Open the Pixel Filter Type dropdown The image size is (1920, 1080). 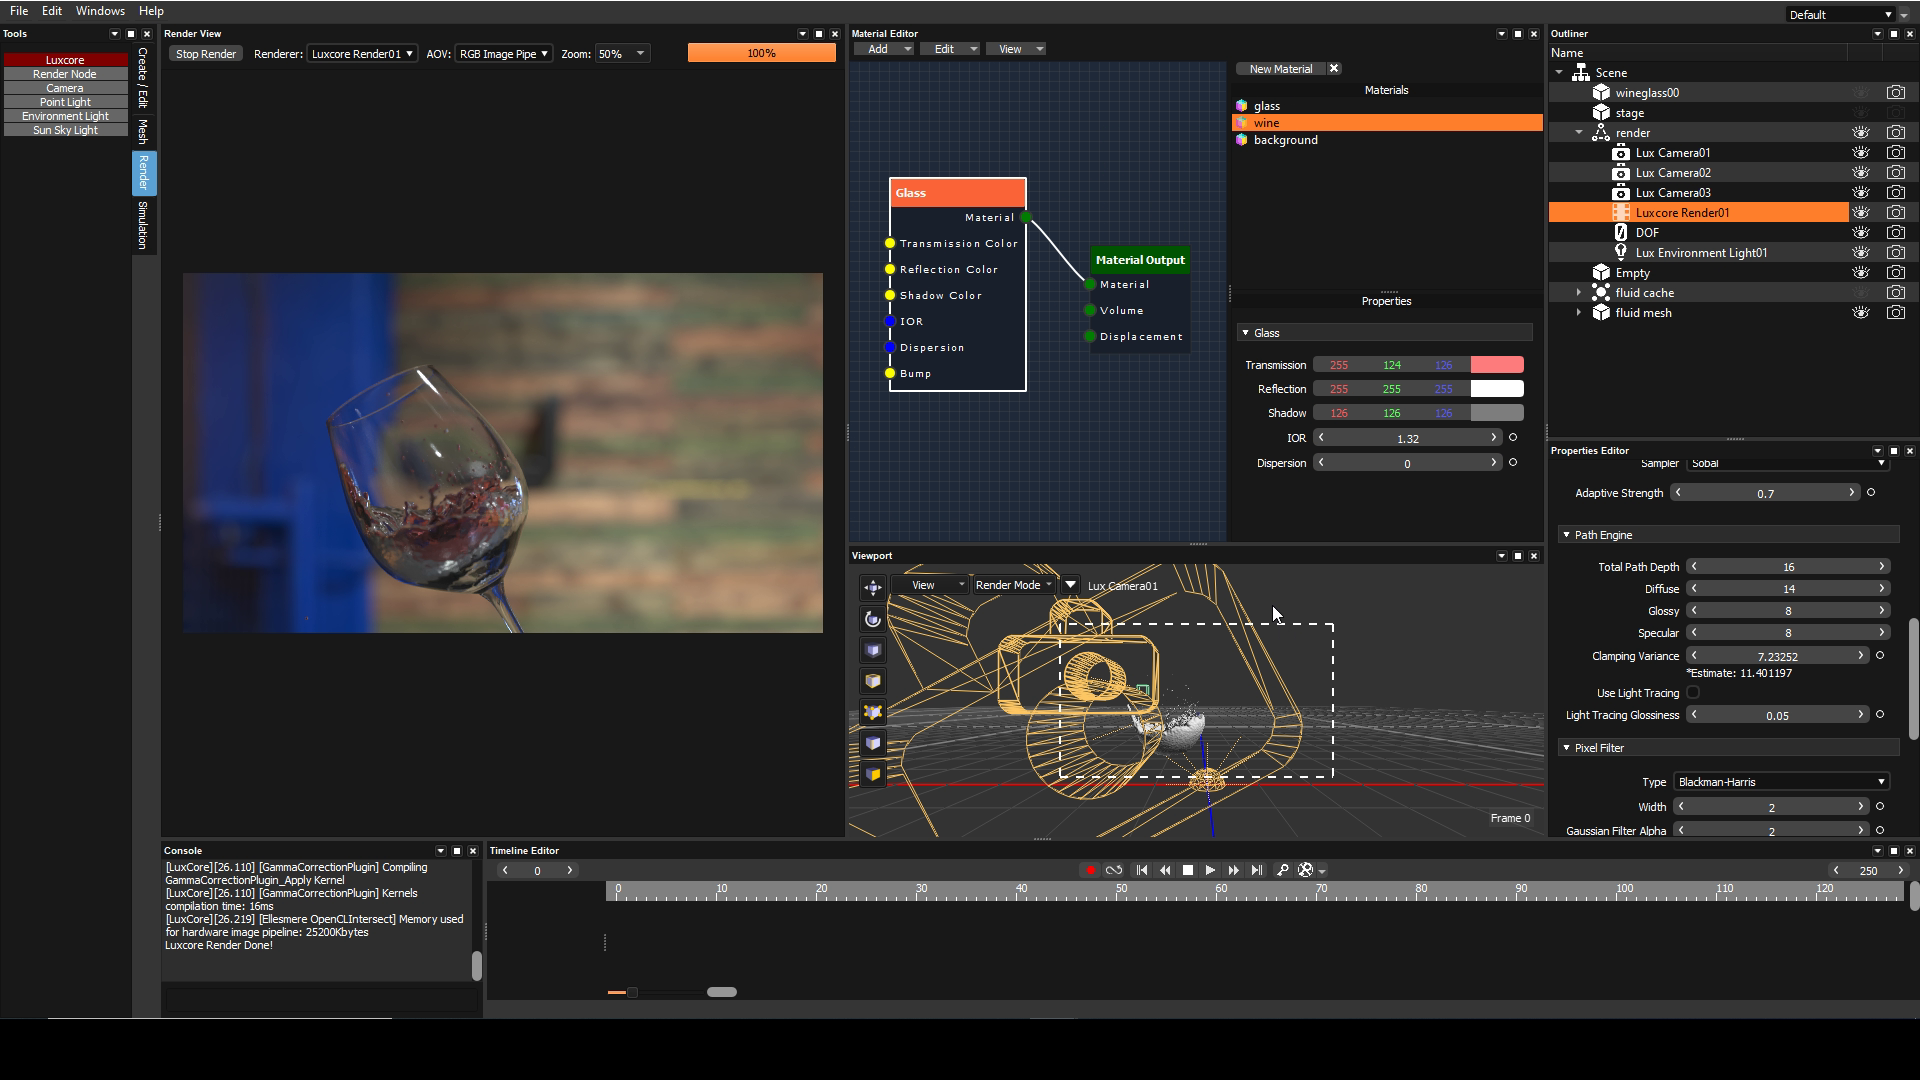[1781, 782]
